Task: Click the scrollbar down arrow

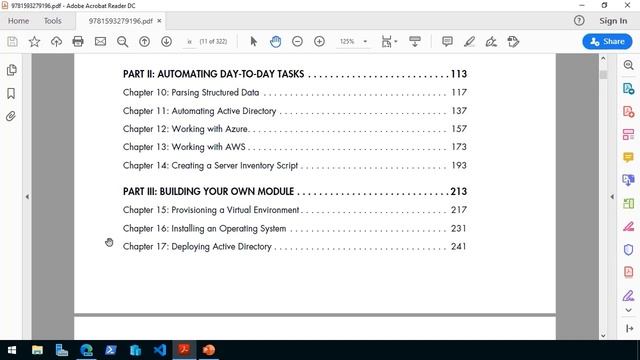Action: (x=603, y=336)
